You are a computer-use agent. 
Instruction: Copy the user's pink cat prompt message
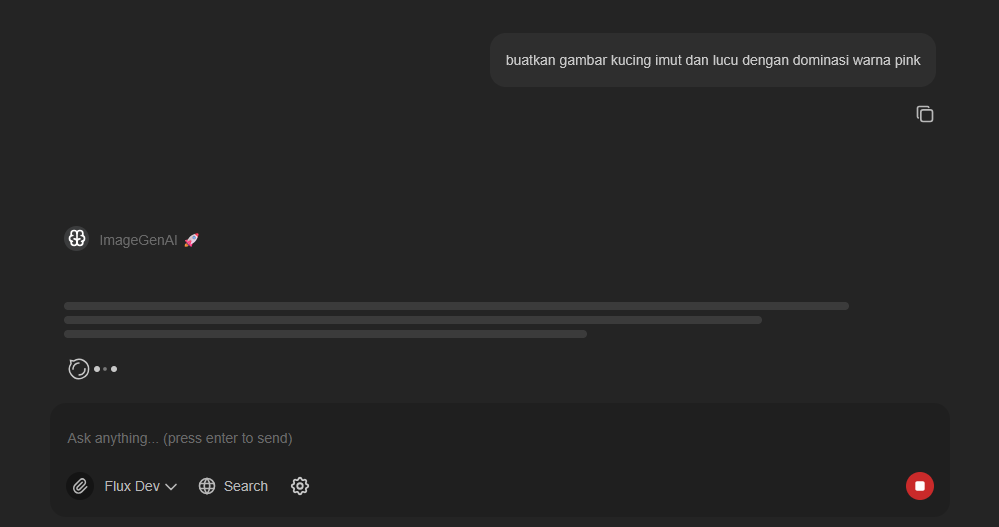925,114
